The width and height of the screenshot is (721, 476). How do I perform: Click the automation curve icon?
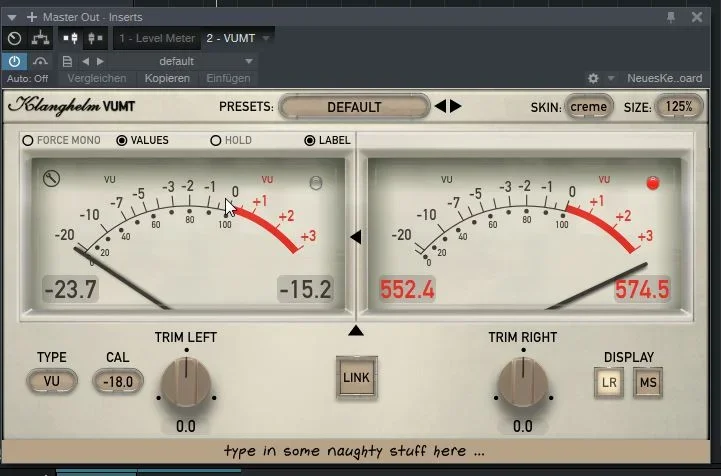(x=40, y=61)
